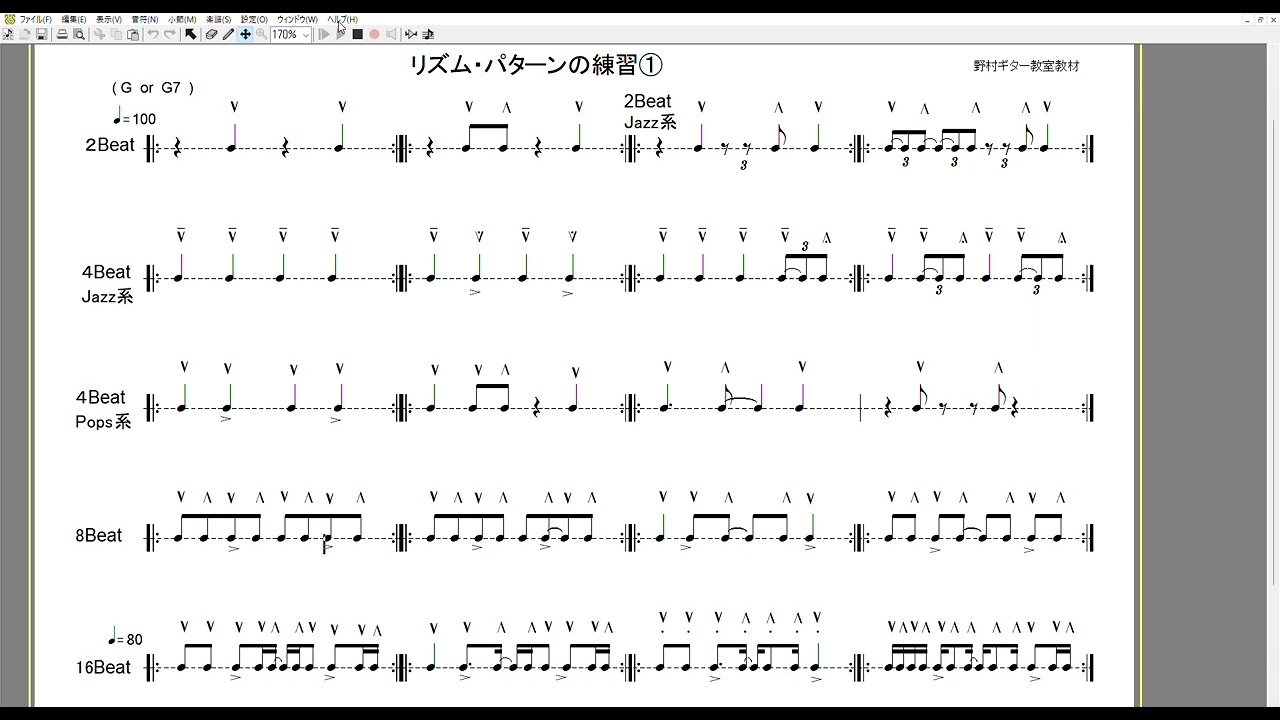Click the last toolbar staff icon
The width and height of the screenshot is (1280, 720).
click(x=428, y=34)
